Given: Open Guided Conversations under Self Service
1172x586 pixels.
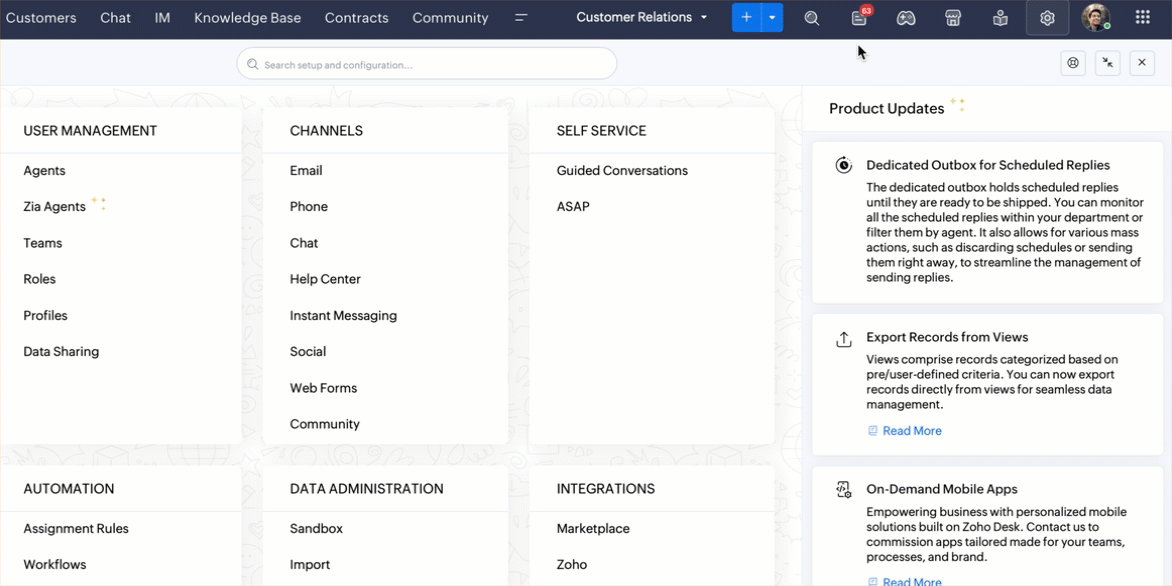Looking at the screenshot, I should pyautogui.click(x=622, y=171).
